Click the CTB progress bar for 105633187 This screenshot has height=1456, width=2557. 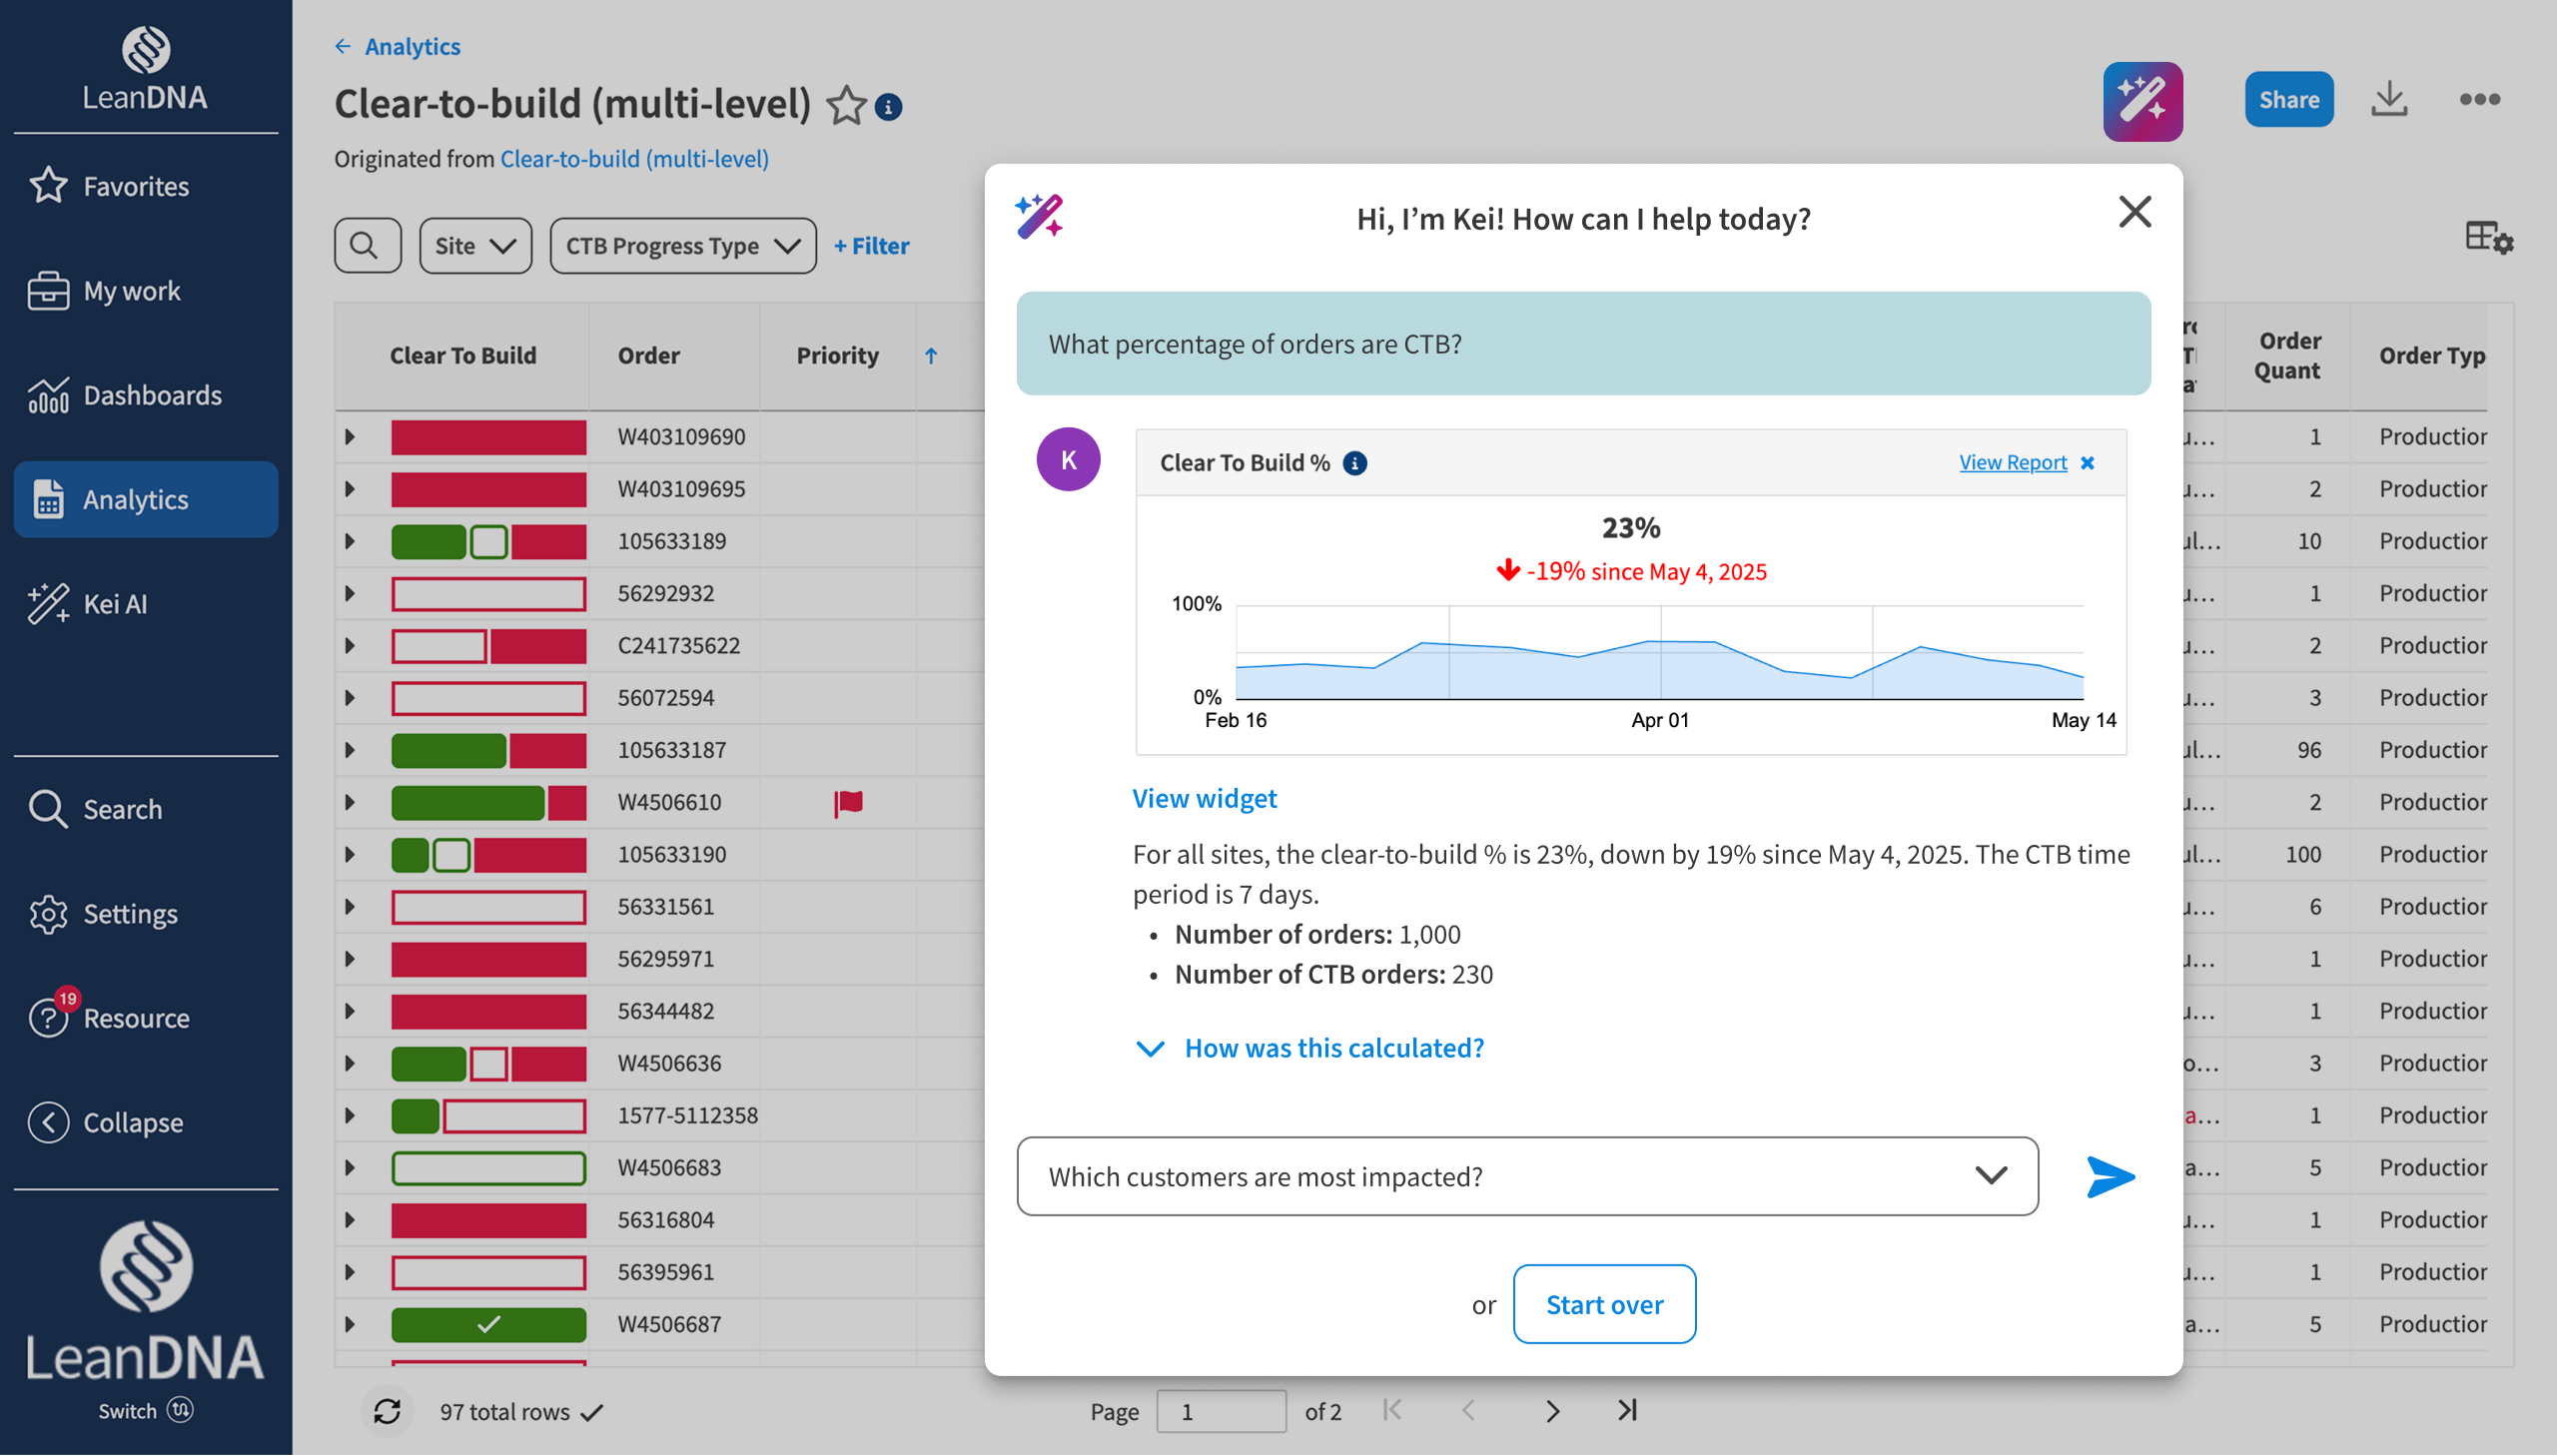click(x=488, y=750)
